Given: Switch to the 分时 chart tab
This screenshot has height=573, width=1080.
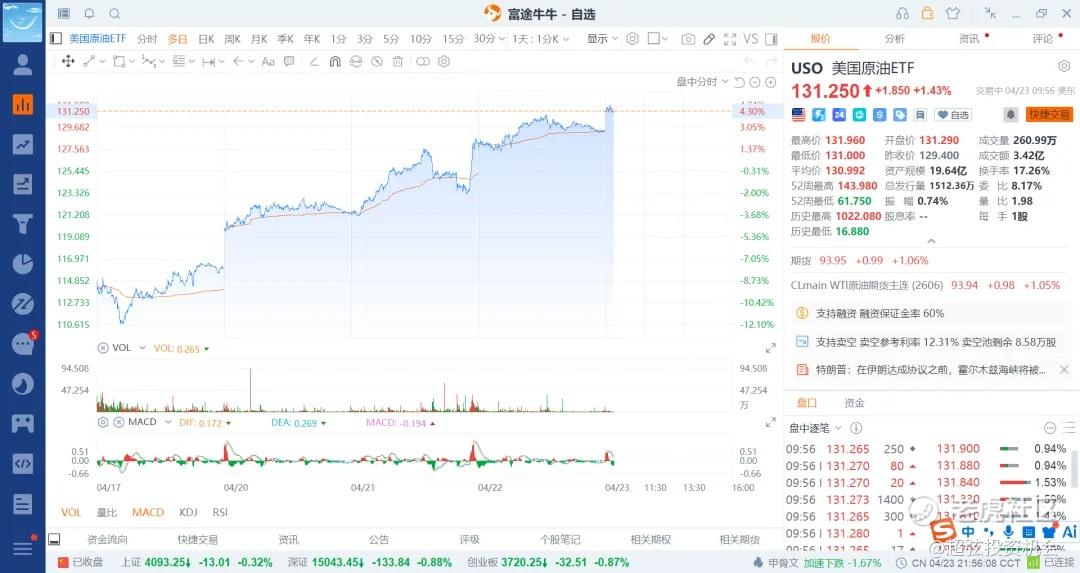Looking at the screenshot, I should click(147, 39).
